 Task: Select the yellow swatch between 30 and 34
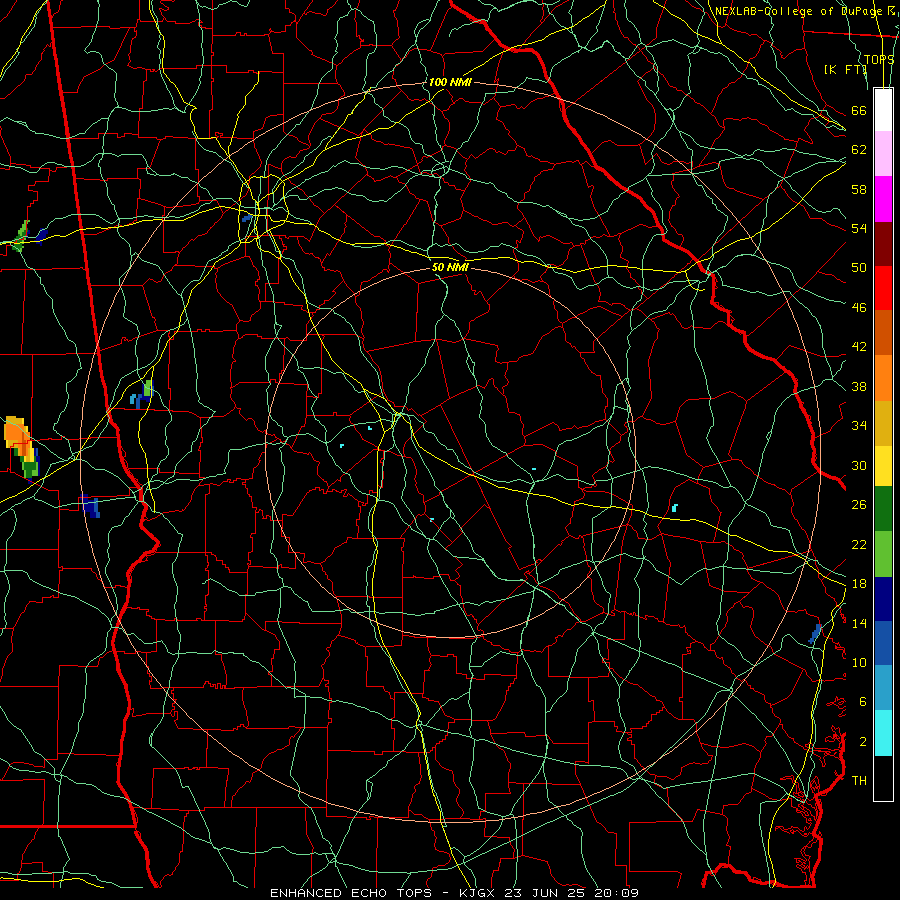[x=883, y=465]
